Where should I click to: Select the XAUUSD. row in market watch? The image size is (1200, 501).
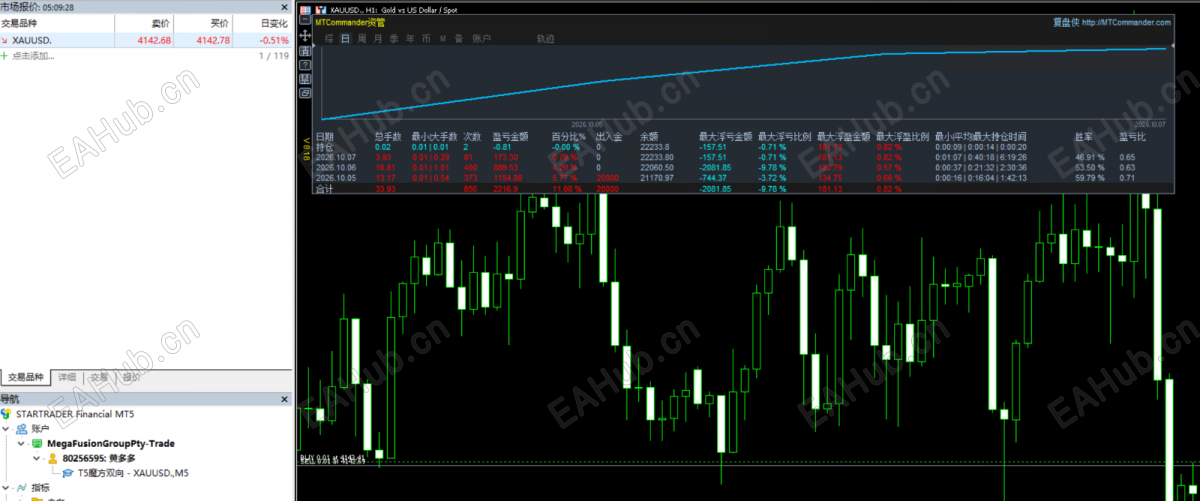click(x=146, y=40)
